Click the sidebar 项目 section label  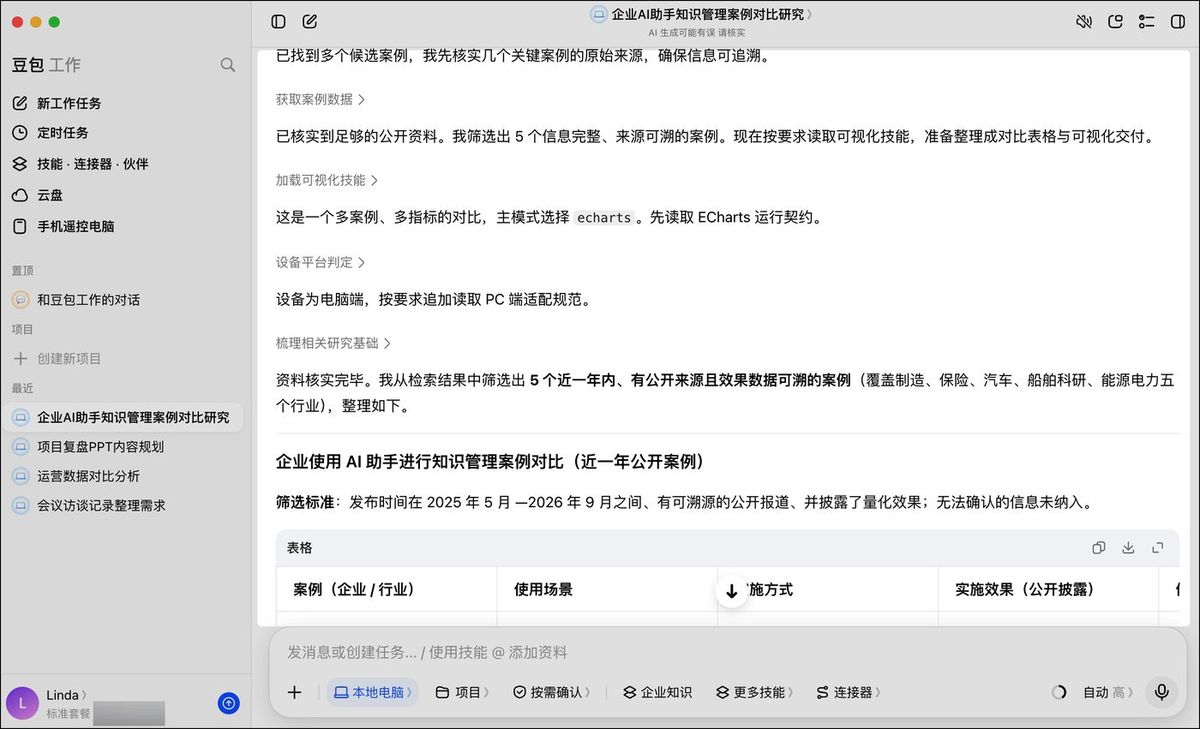(x=22, y=329)
